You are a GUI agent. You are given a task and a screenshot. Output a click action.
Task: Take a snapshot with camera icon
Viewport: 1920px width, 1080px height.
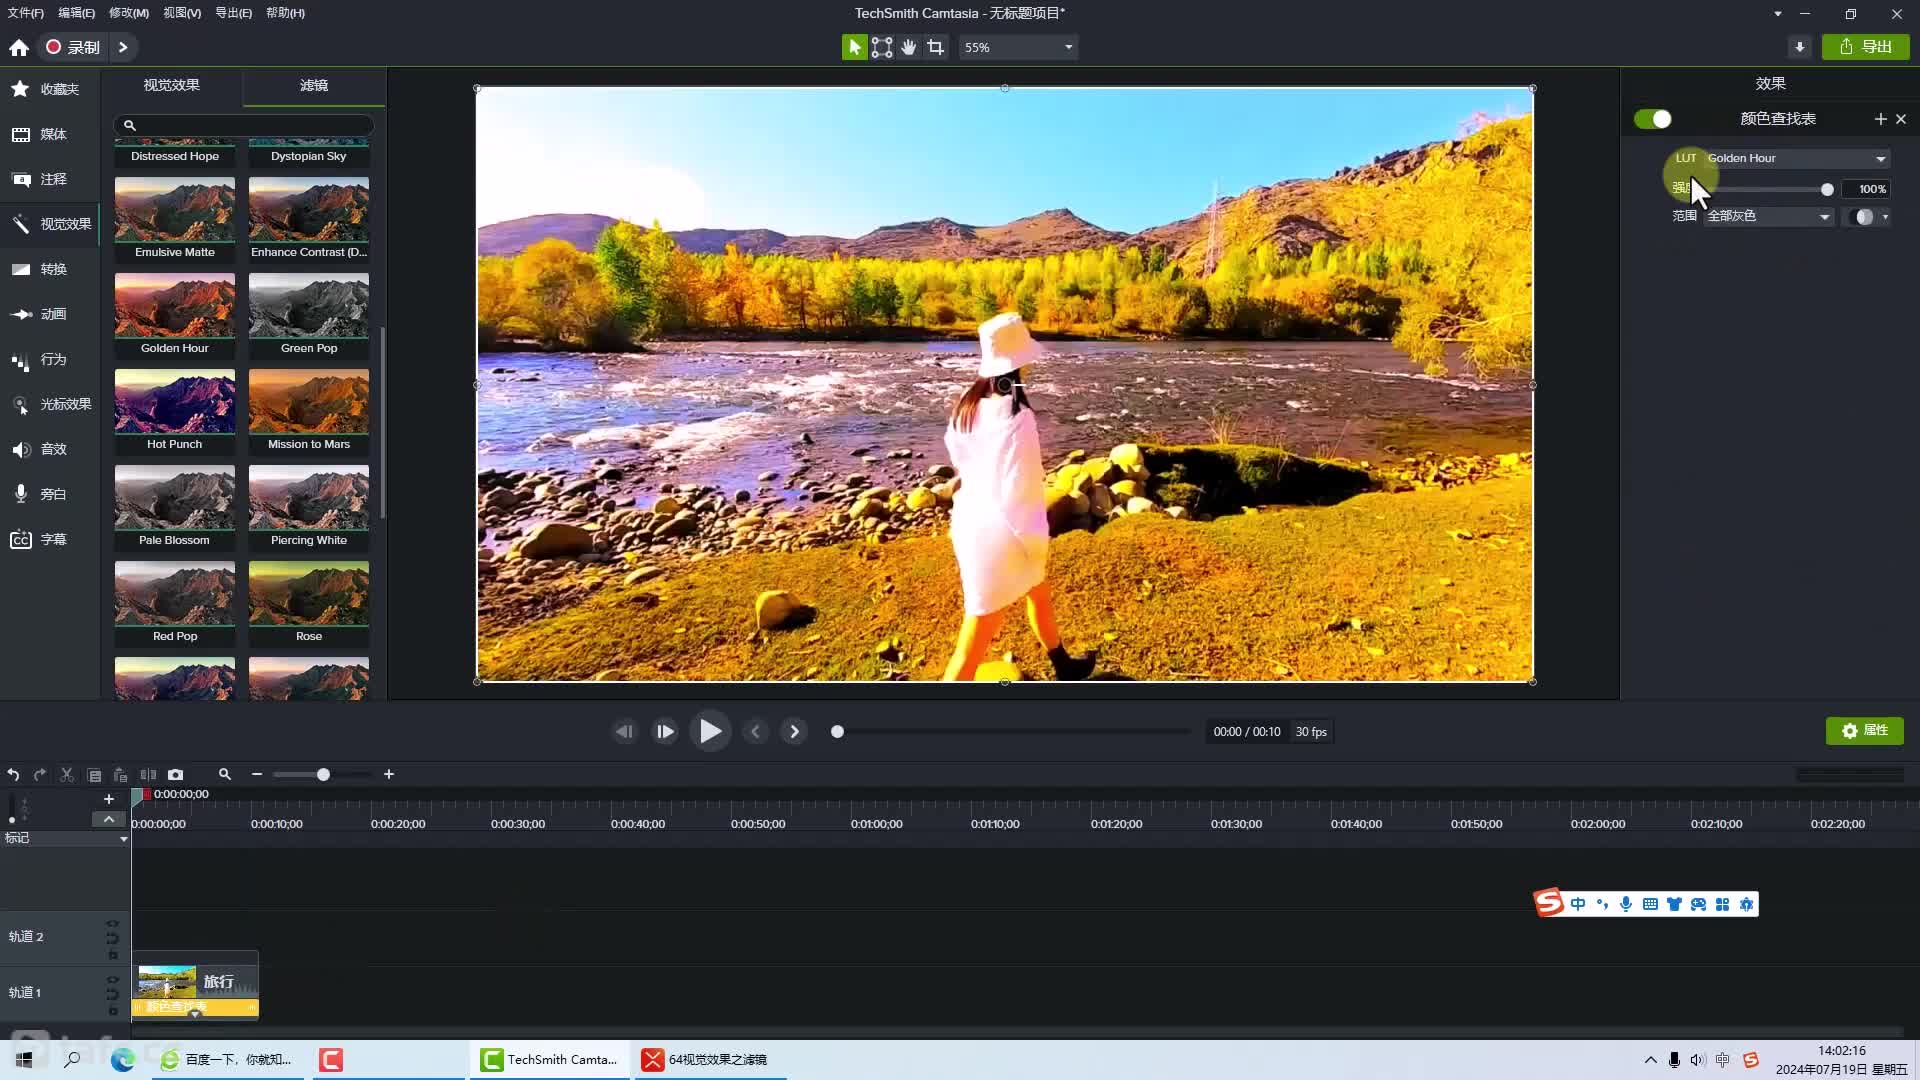click(x=176, y=775)
